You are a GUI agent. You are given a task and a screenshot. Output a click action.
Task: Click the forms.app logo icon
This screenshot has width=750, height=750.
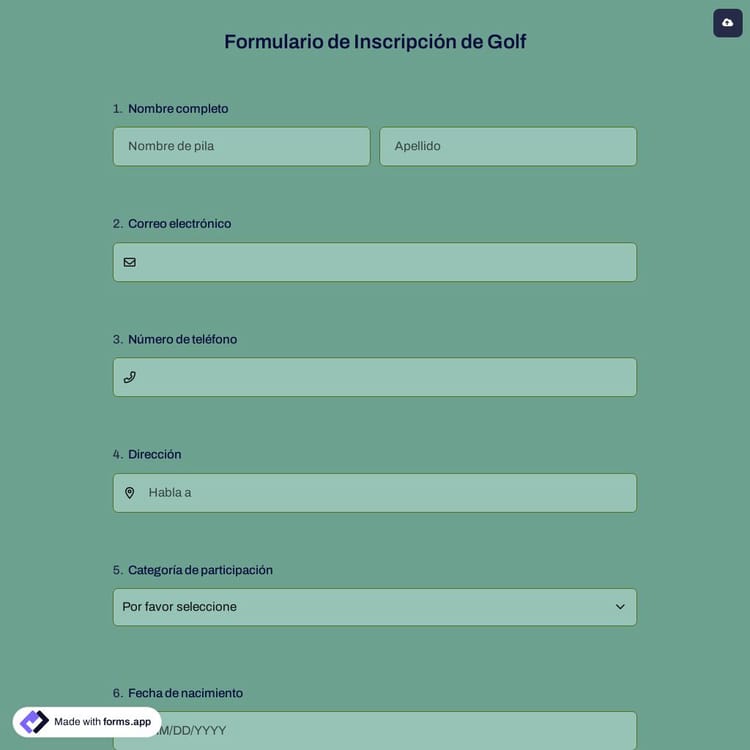pos(34,722)
